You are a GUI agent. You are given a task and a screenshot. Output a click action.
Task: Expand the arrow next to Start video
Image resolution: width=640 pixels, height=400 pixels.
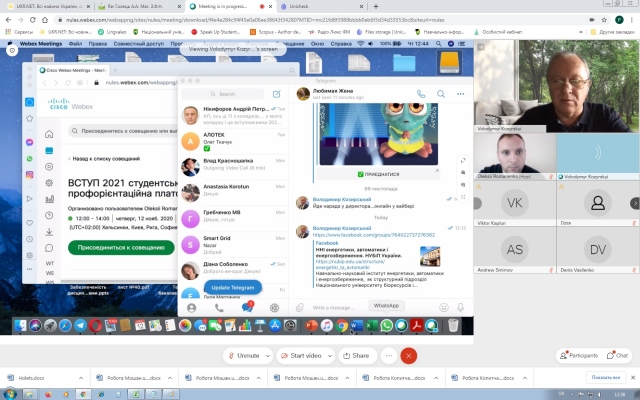coord(330,356)
